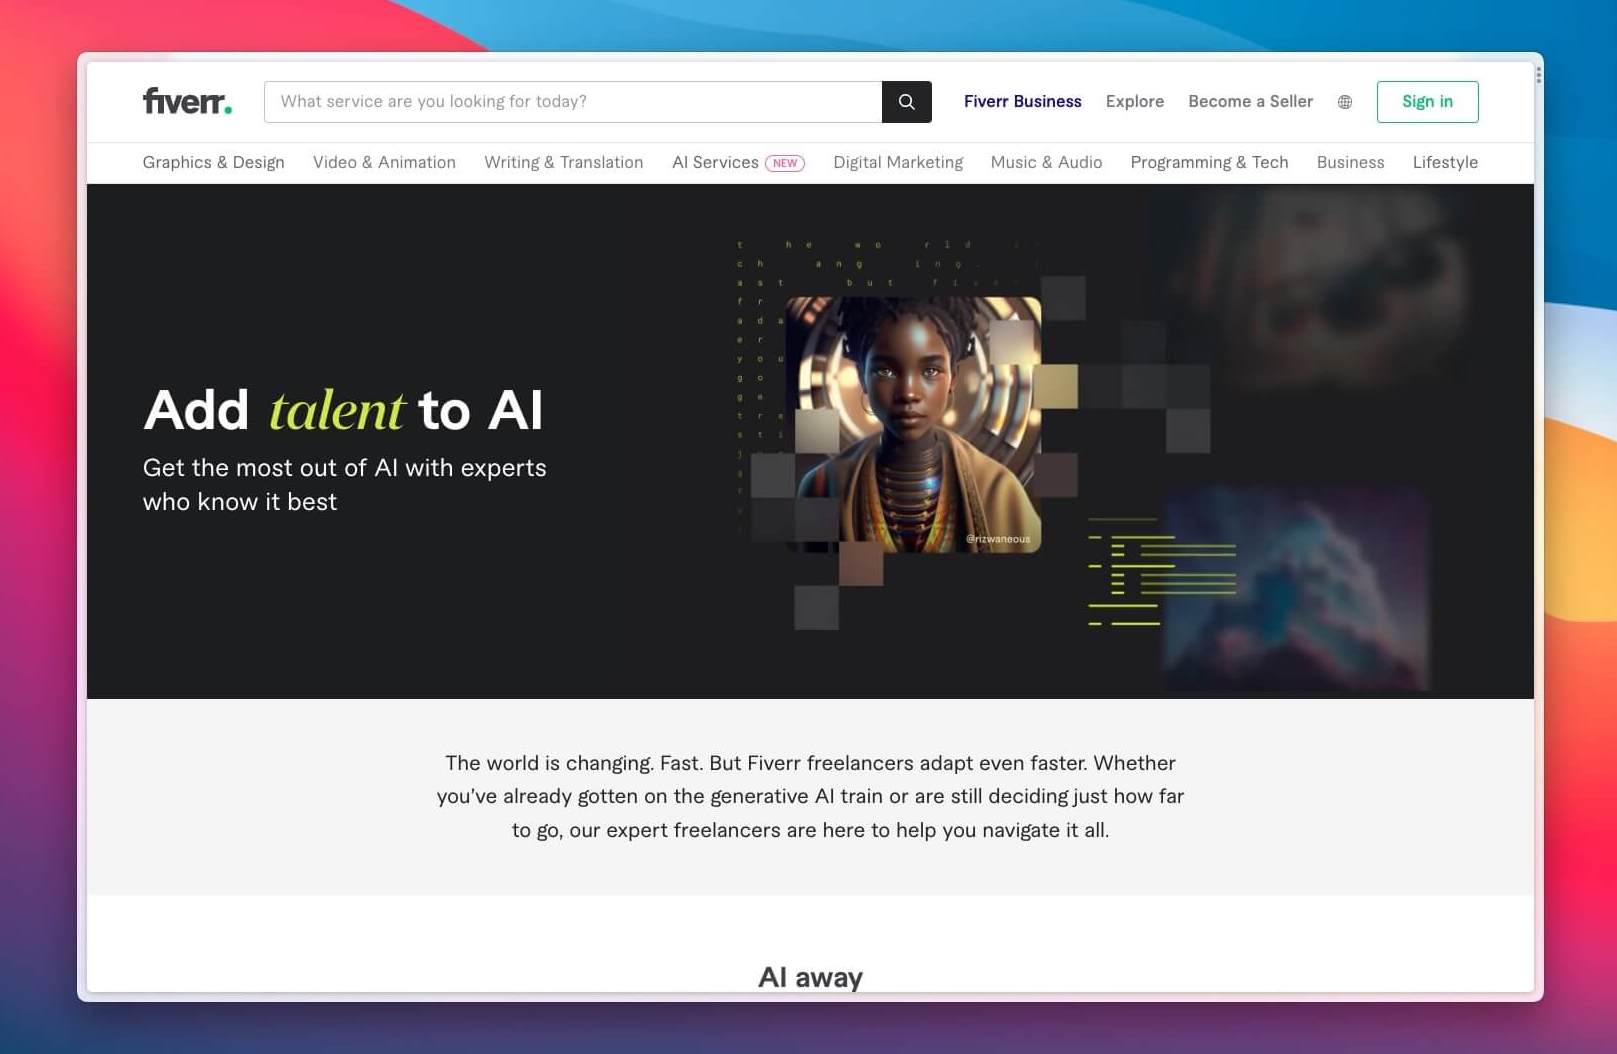This screenshot has height=1054, width=1617.
Task: Click the 'AI away' heading
Action: (x=810, y=977)
